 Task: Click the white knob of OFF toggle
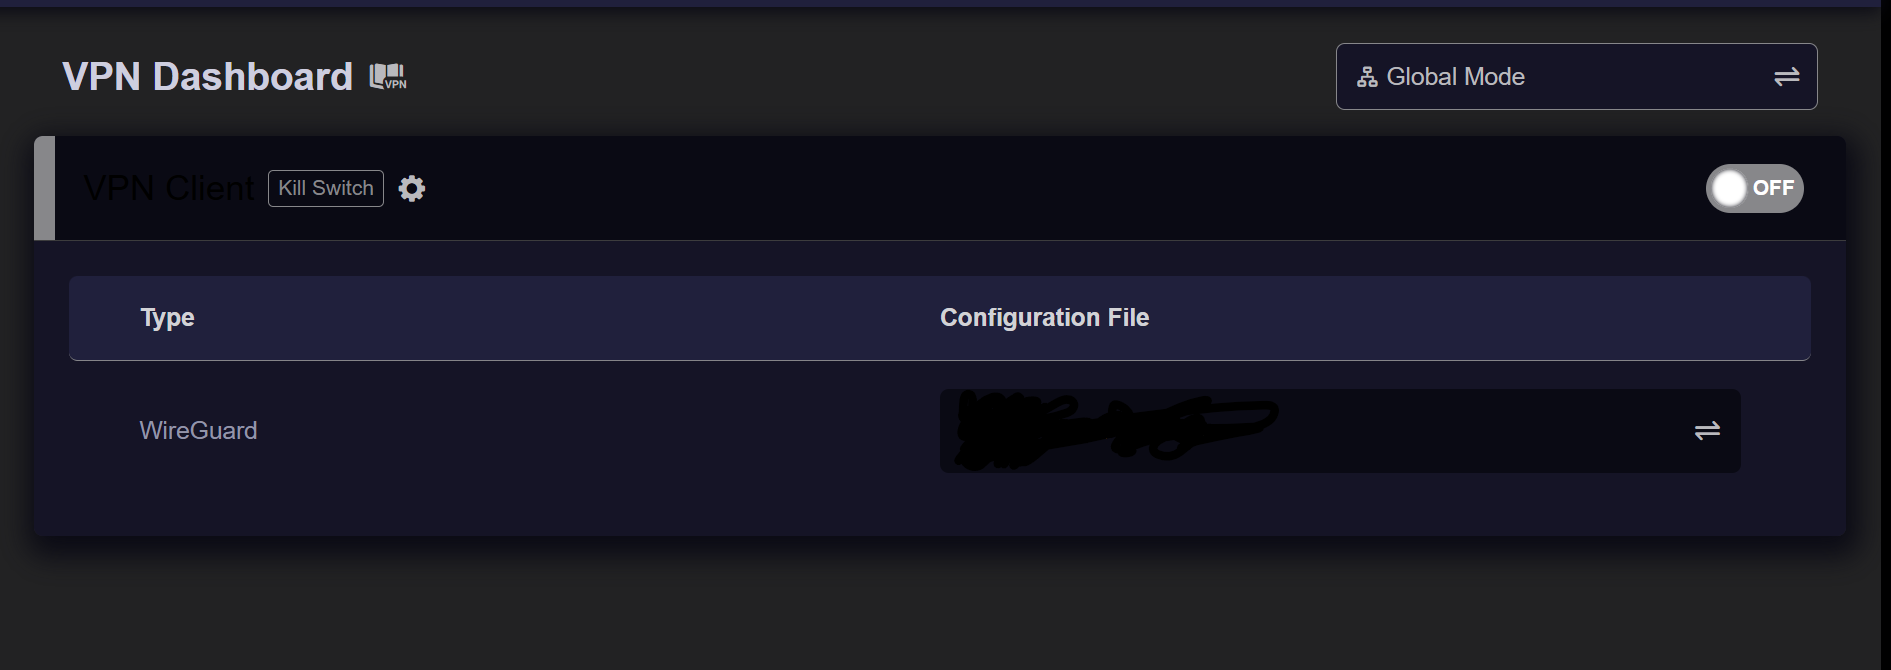(x=1729, y=188)
